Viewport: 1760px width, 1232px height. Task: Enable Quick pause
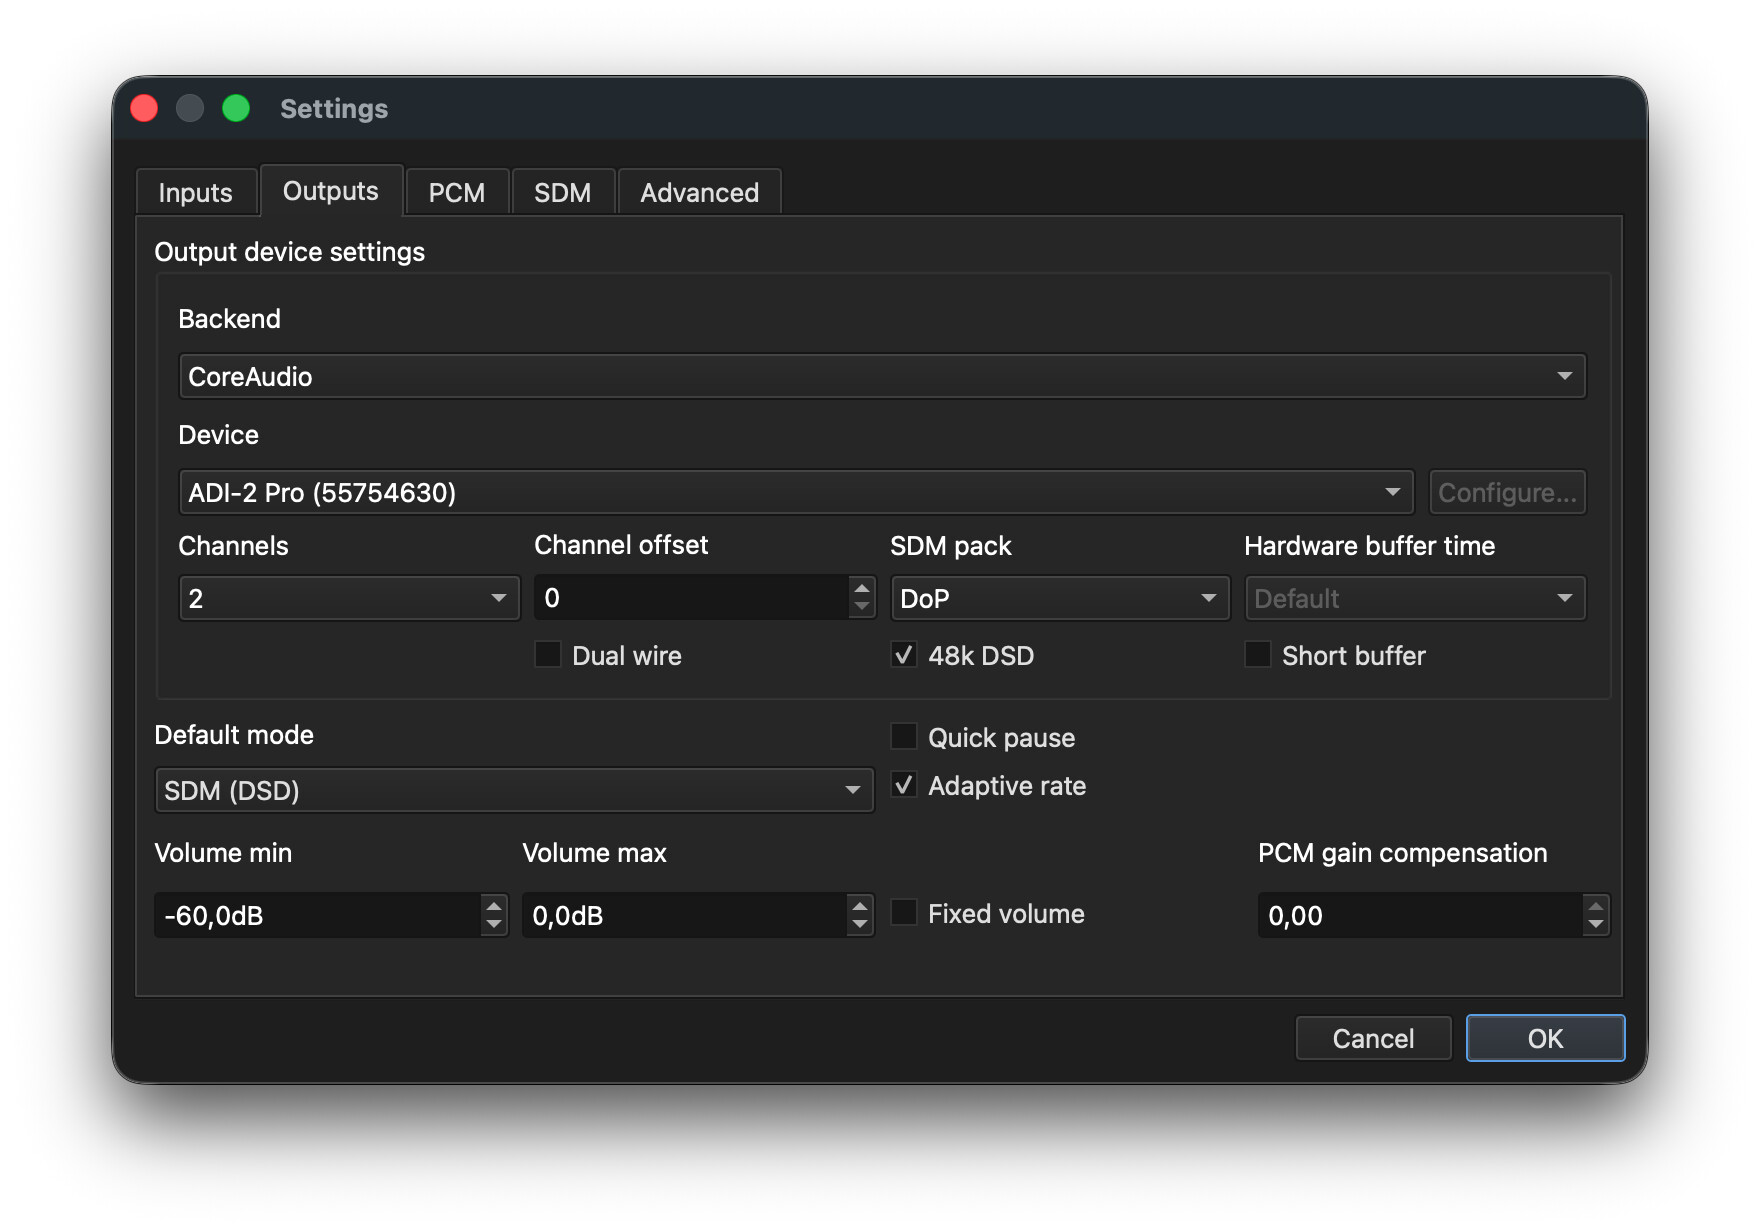coord(904,737)
